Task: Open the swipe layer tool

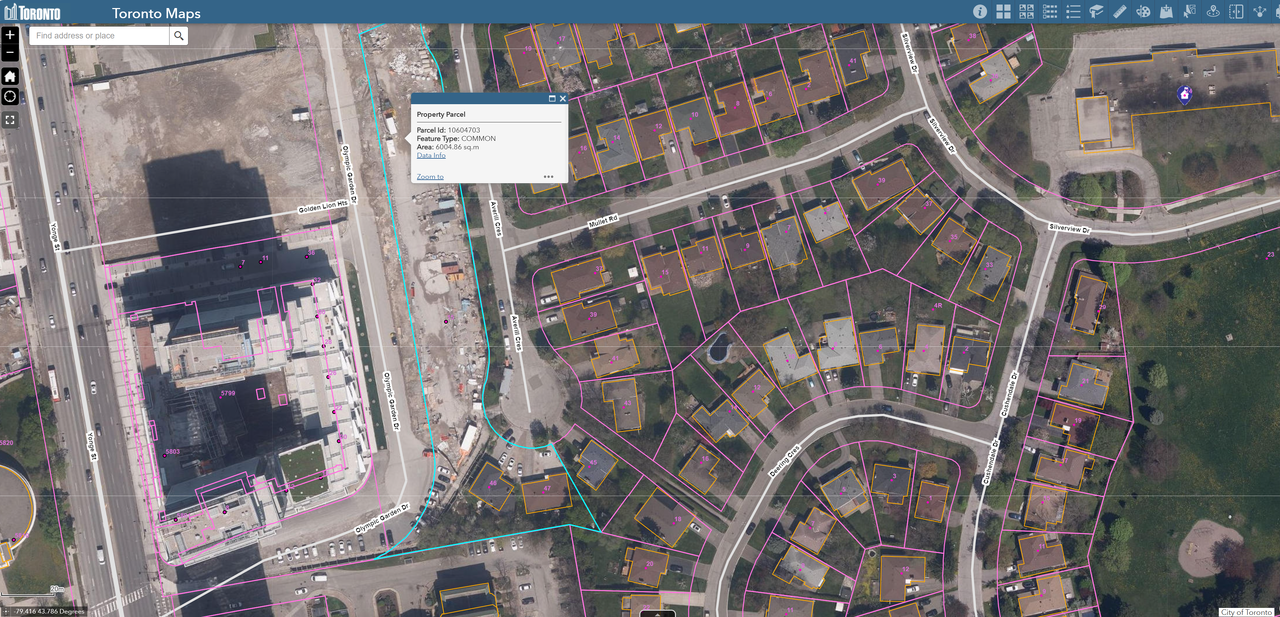Action: click(x=1236, y=12)
